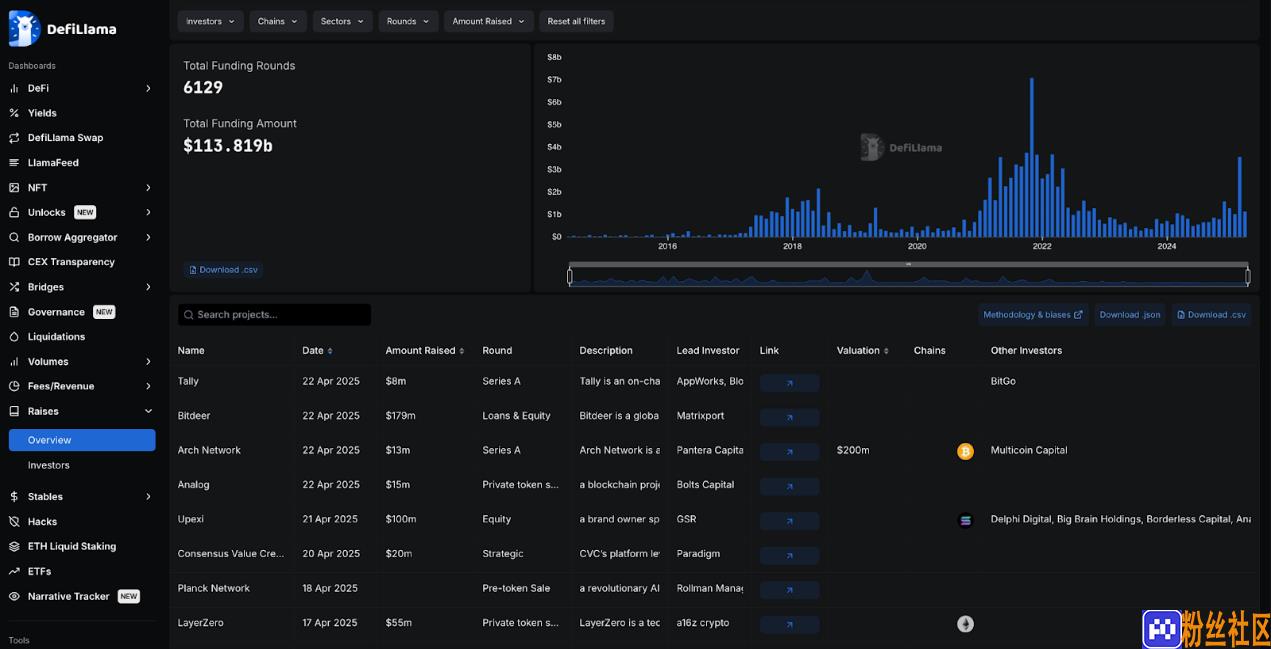1271x649 pixels.
Task: Click the Search projects input field
Action: (274, 315)
